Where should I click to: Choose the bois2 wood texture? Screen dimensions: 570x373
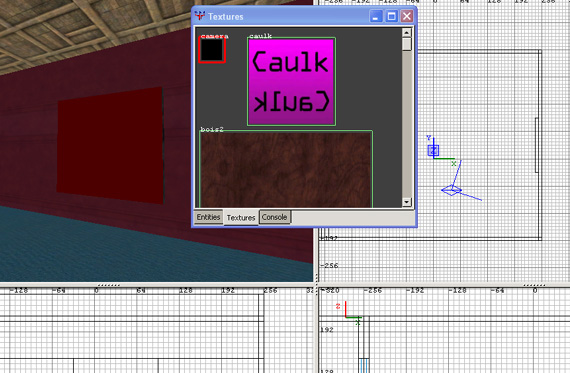pyautogui.click(x=286, y=169)
